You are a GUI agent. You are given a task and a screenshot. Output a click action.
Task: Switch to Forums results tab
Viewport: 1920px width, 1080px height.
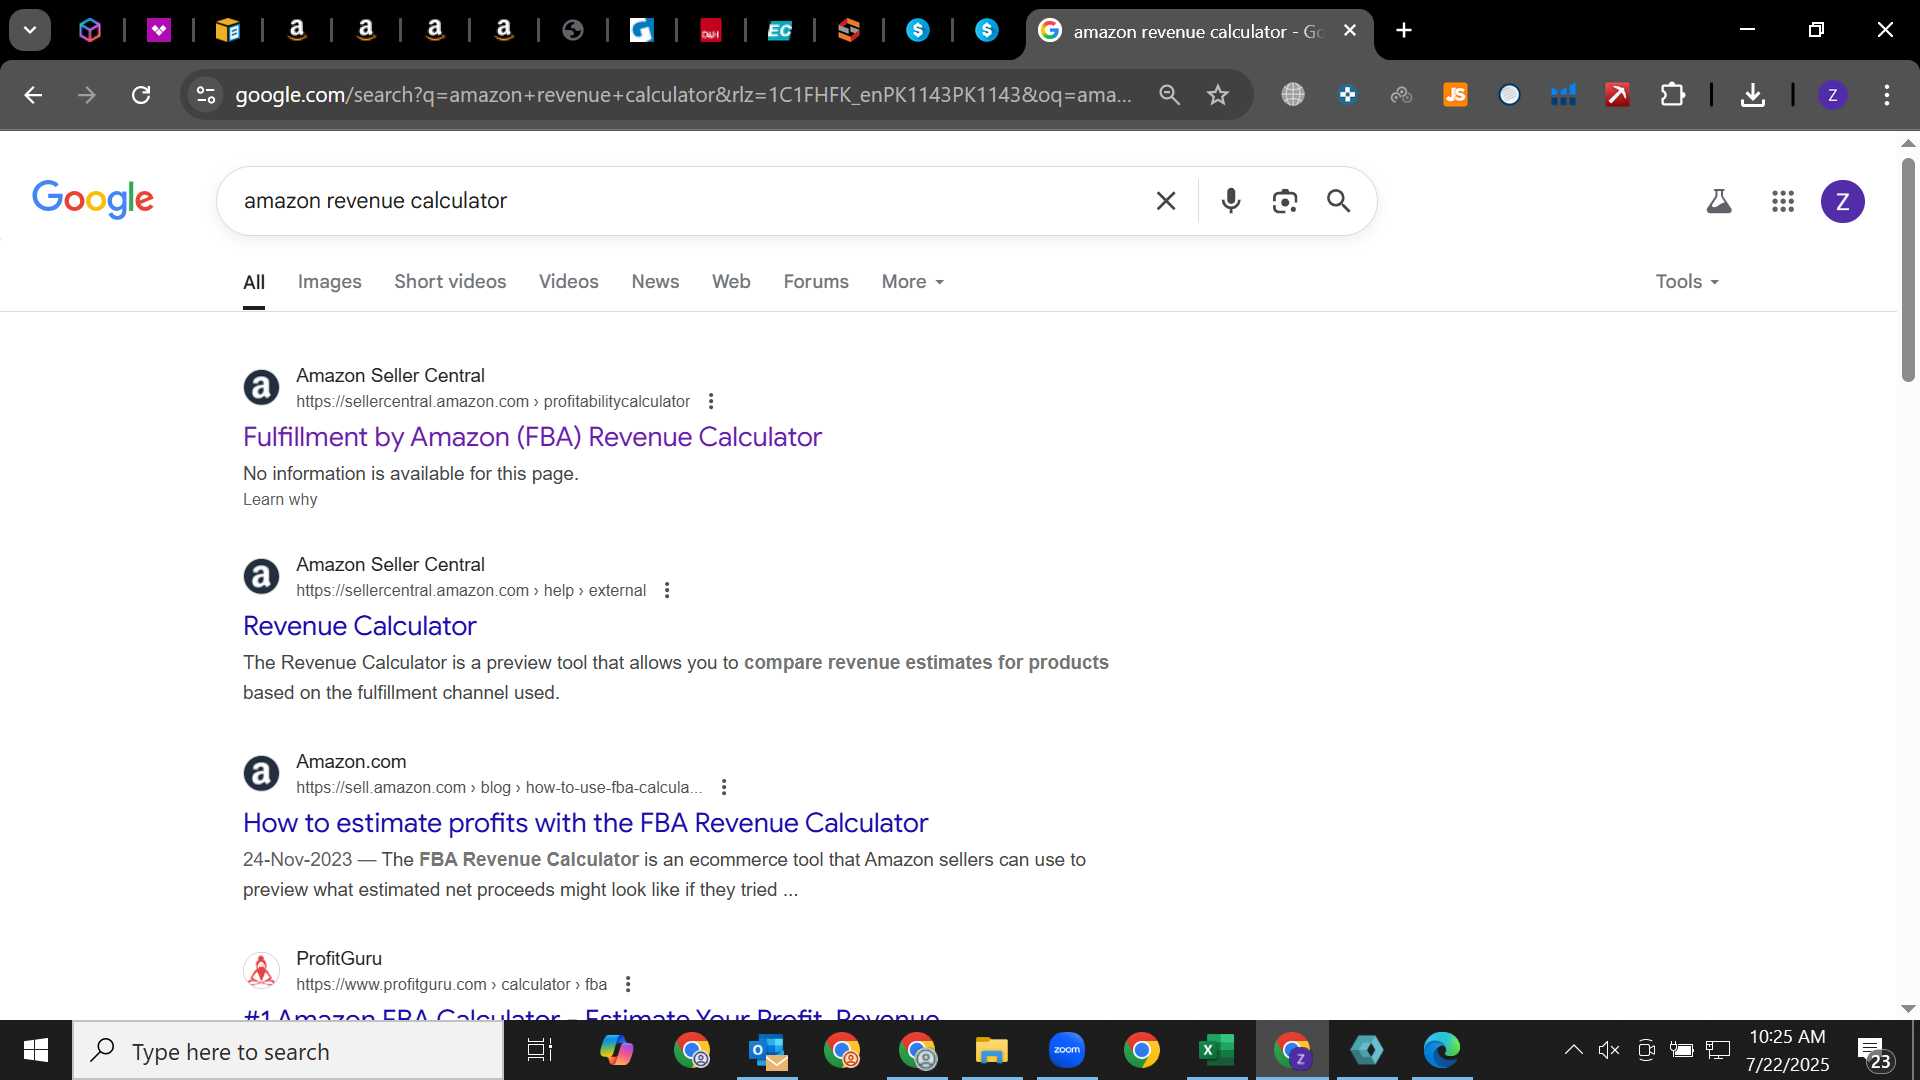click(816, 282)
